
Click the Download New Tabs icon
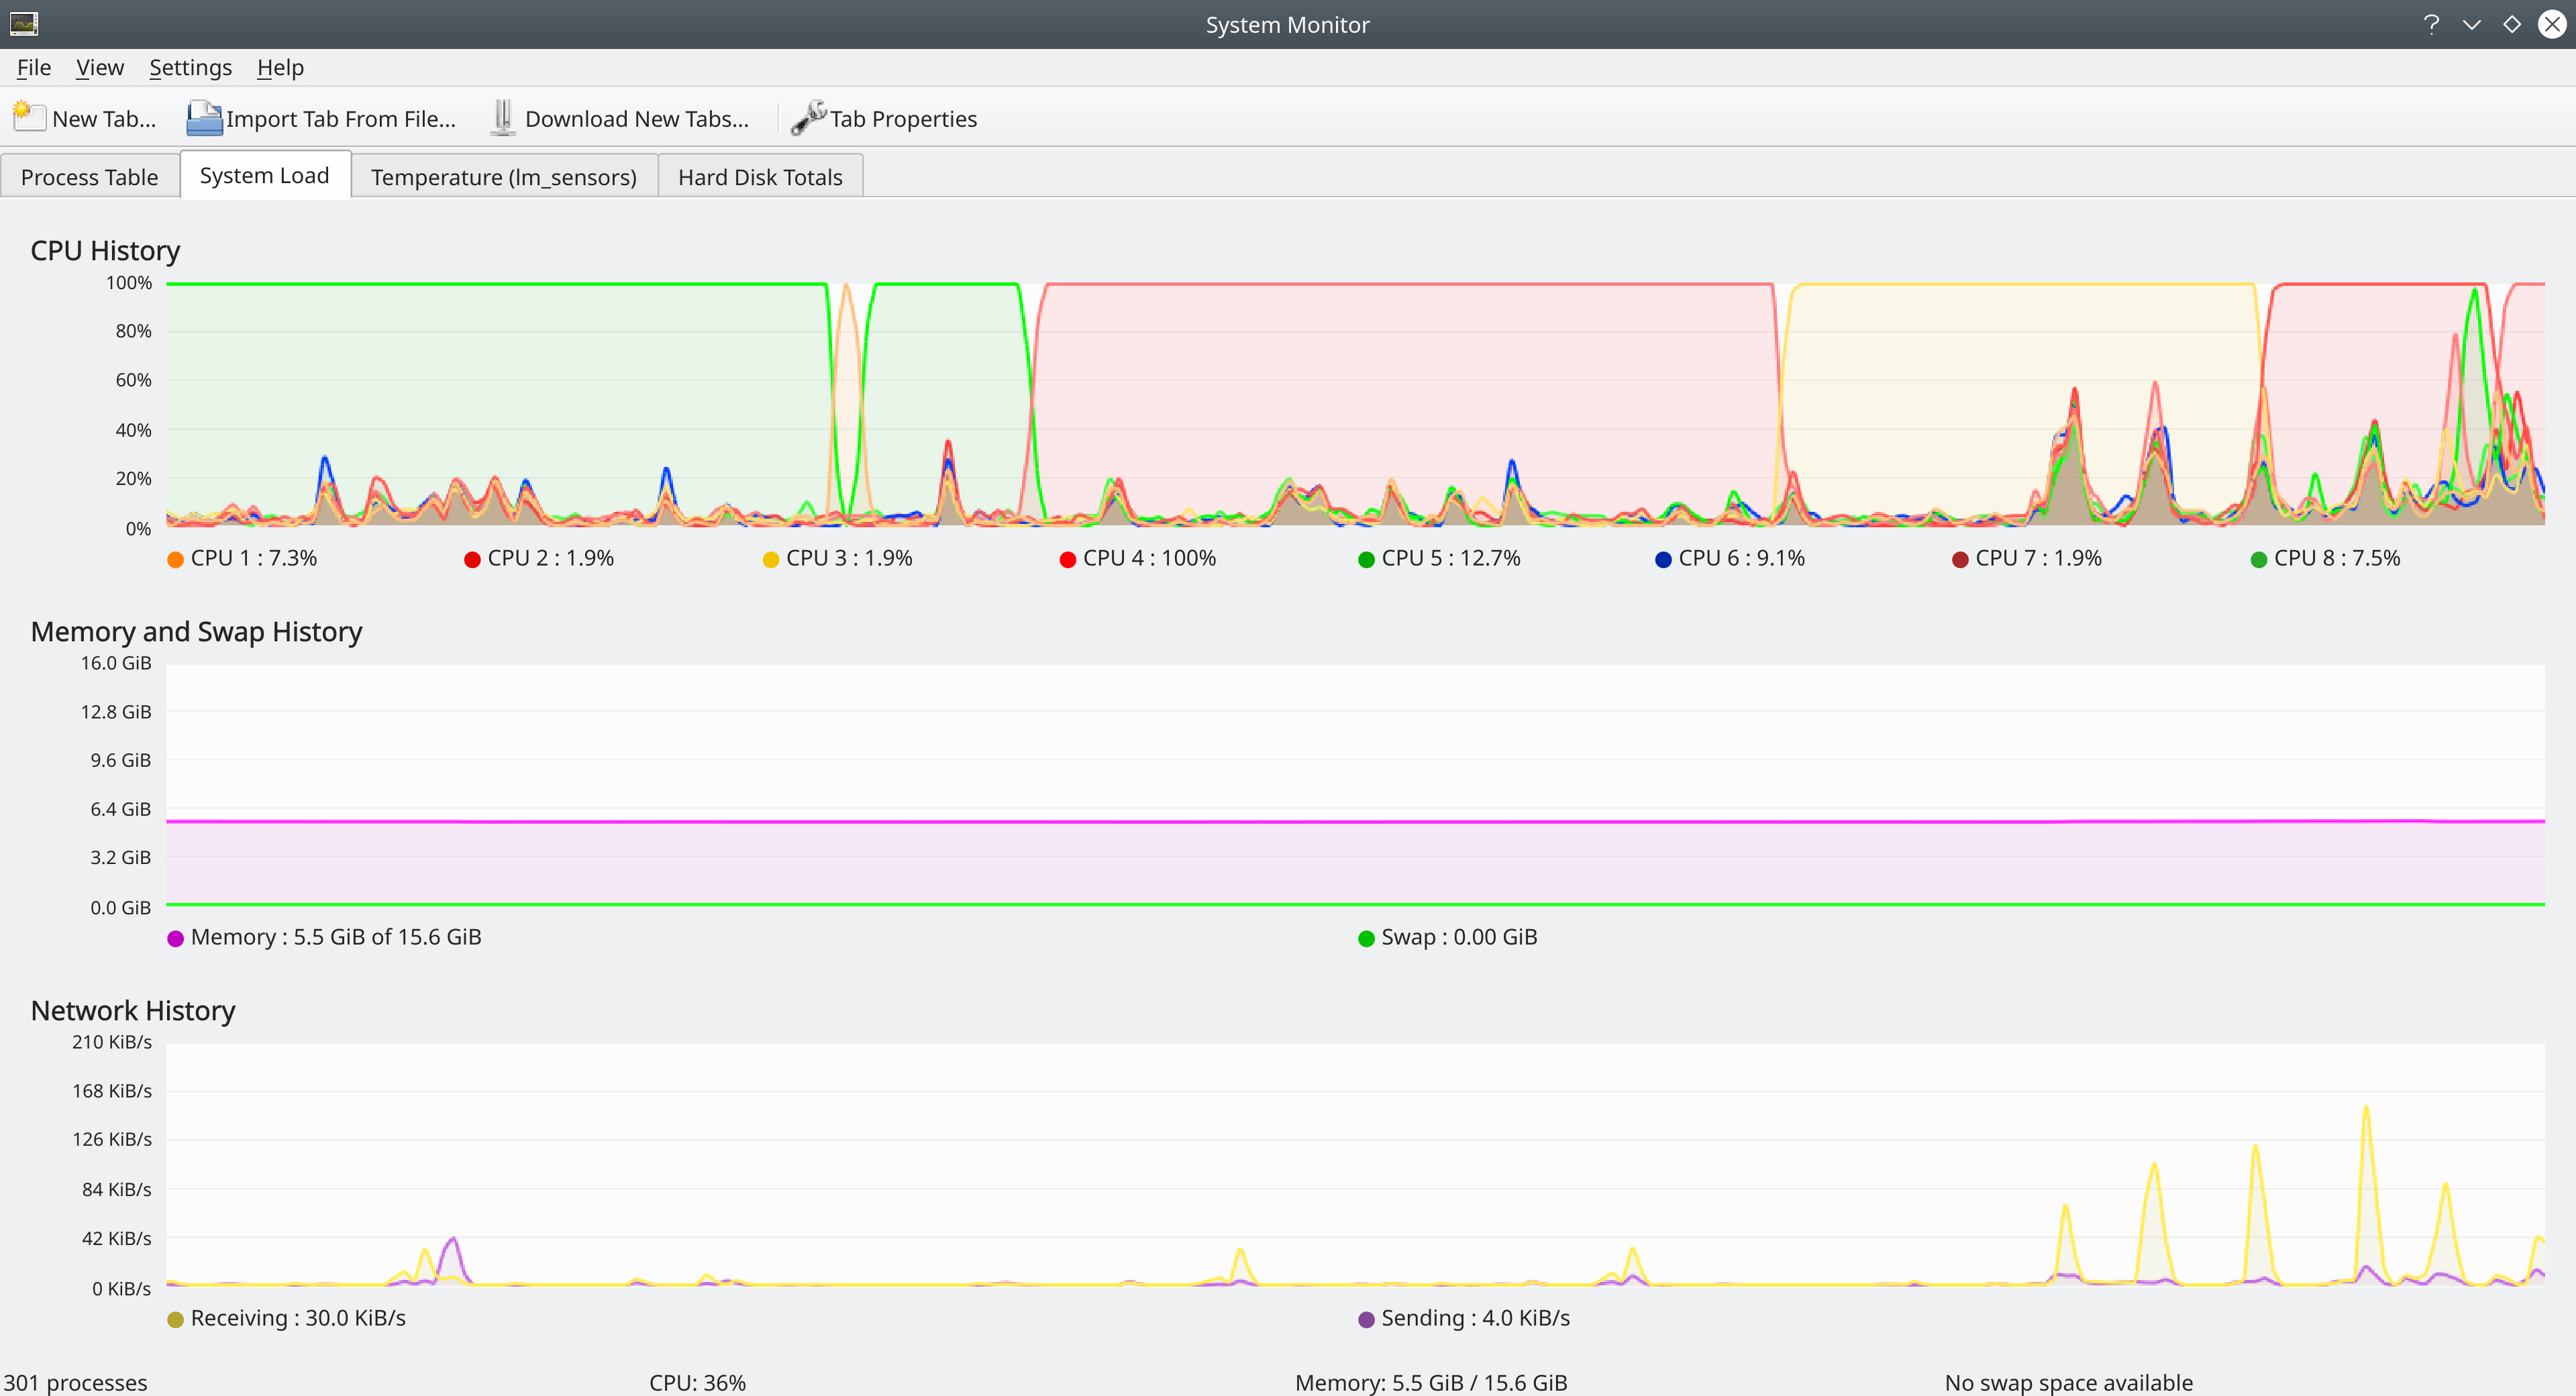503,117
